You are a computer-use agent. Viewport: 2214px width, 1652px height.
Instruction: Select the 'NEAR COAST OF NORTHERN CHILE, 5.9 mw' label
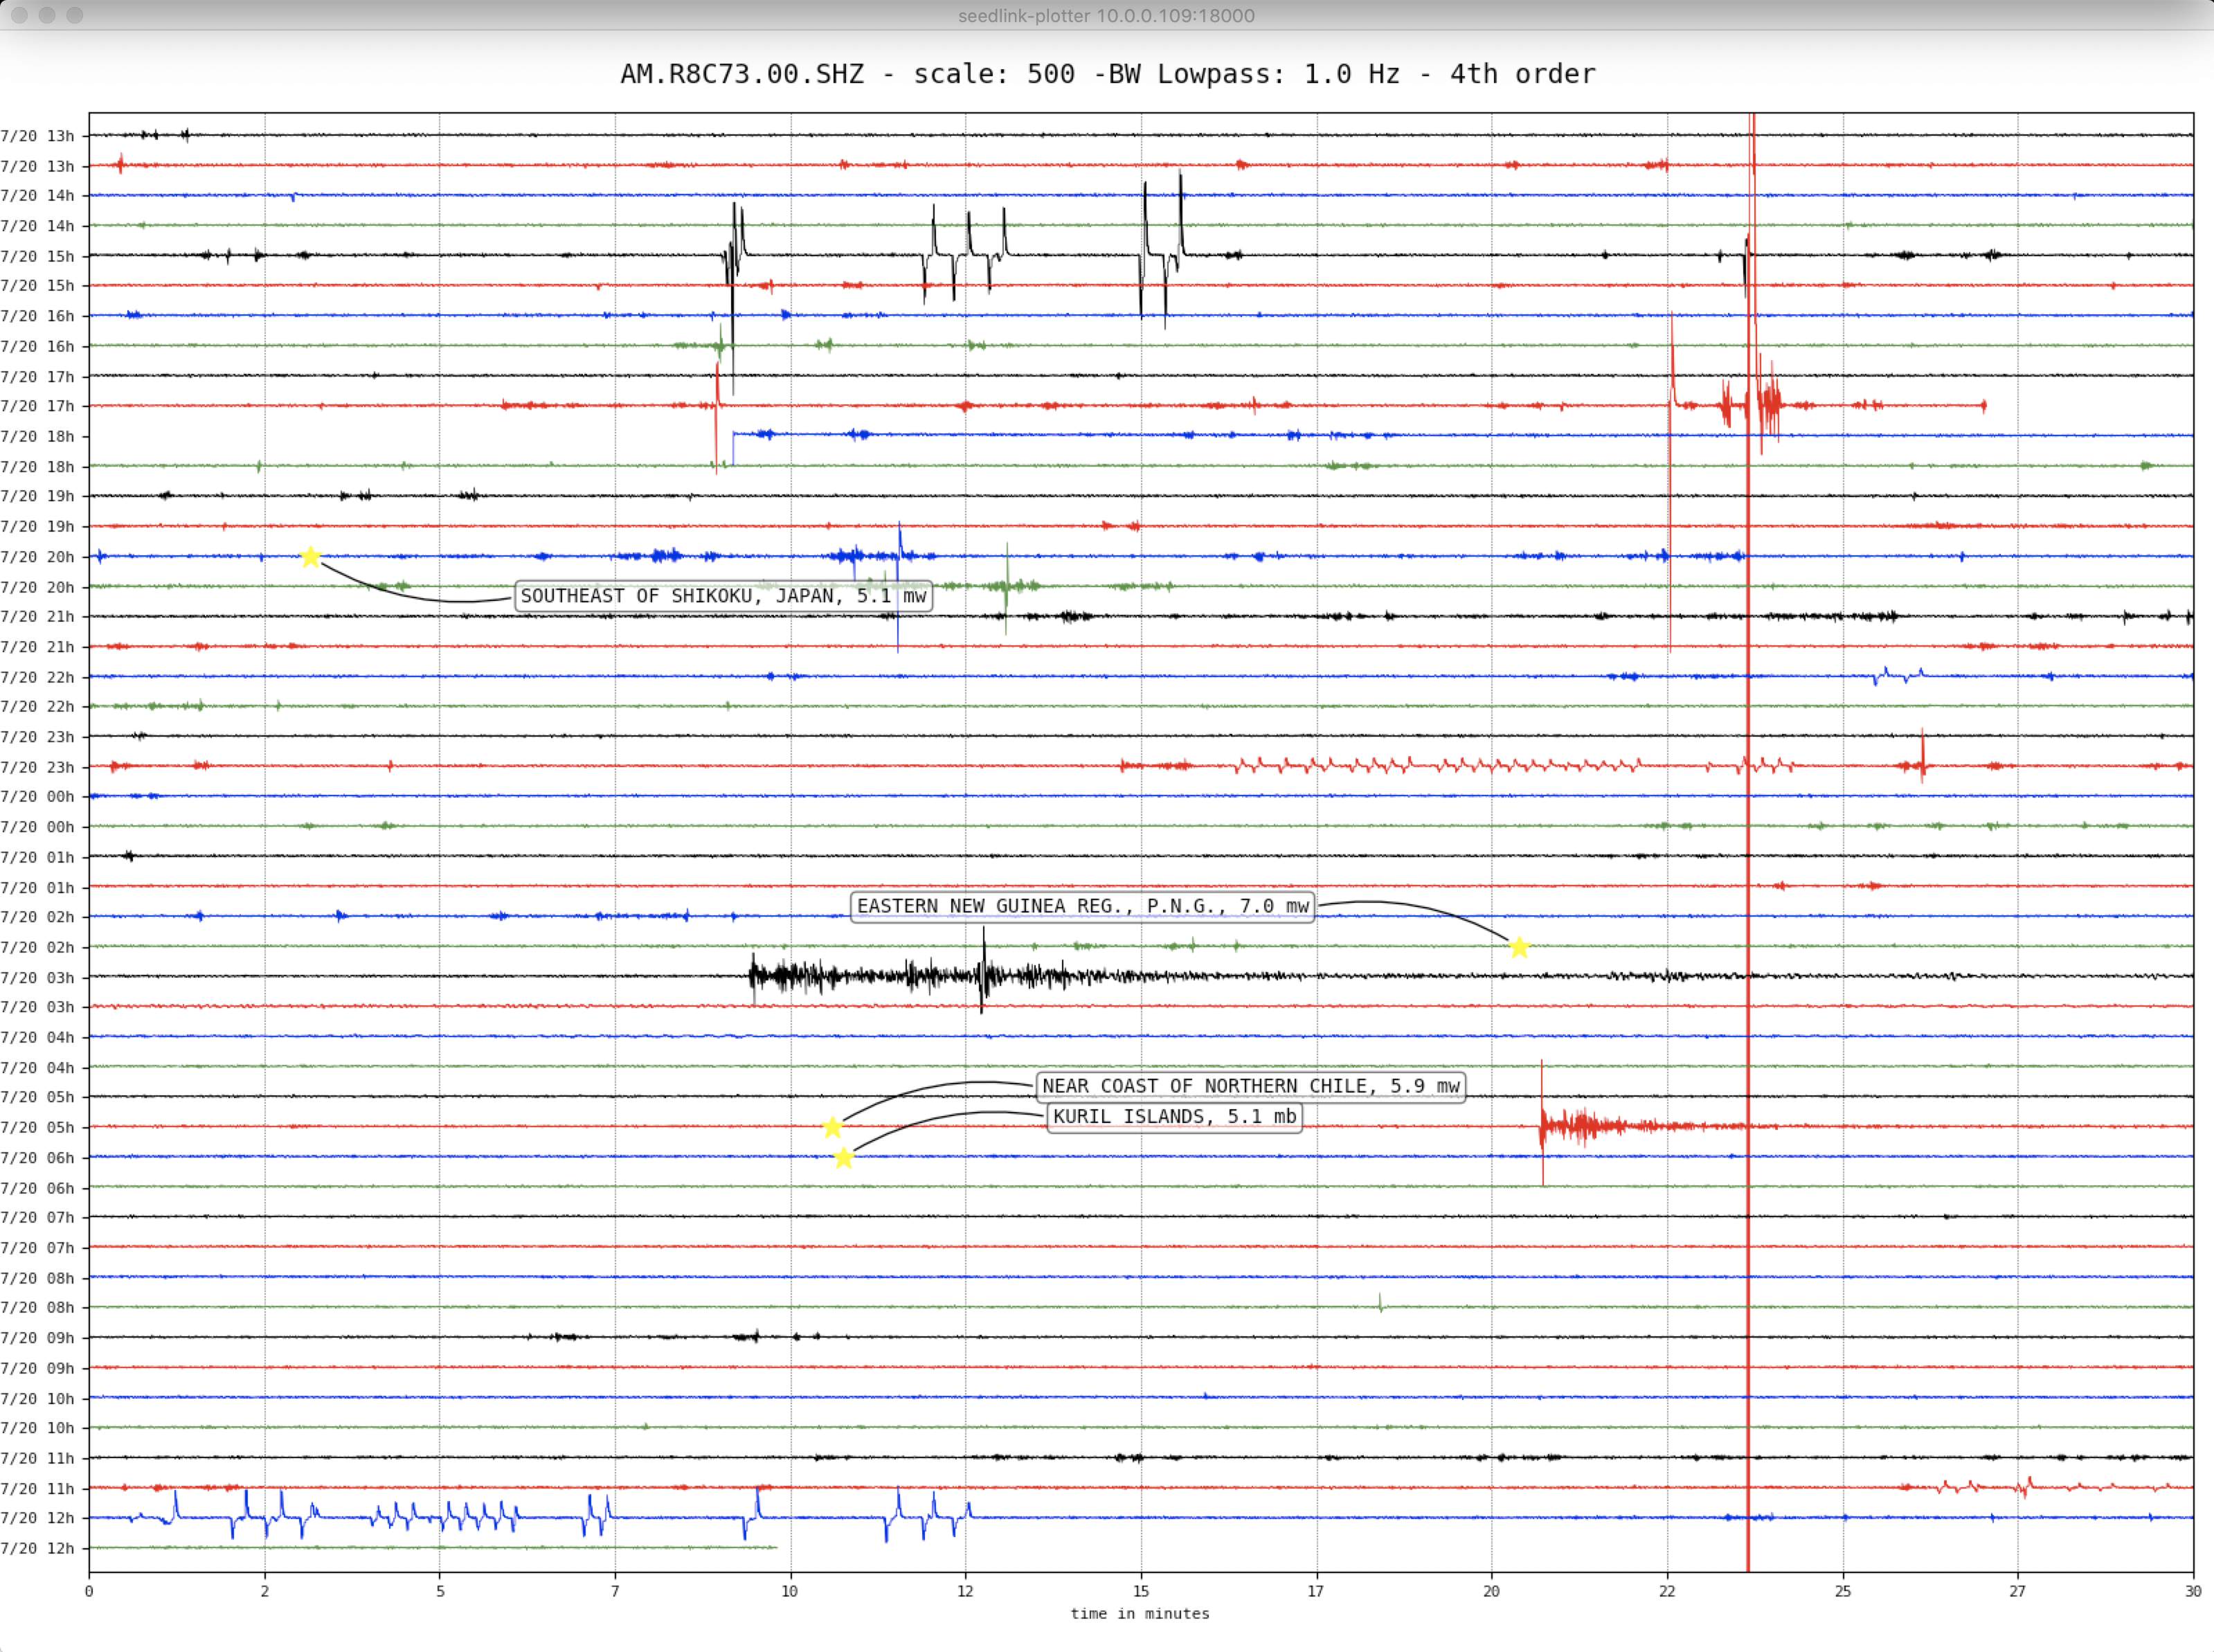pyautogui.click(x=1250, y=1086)
